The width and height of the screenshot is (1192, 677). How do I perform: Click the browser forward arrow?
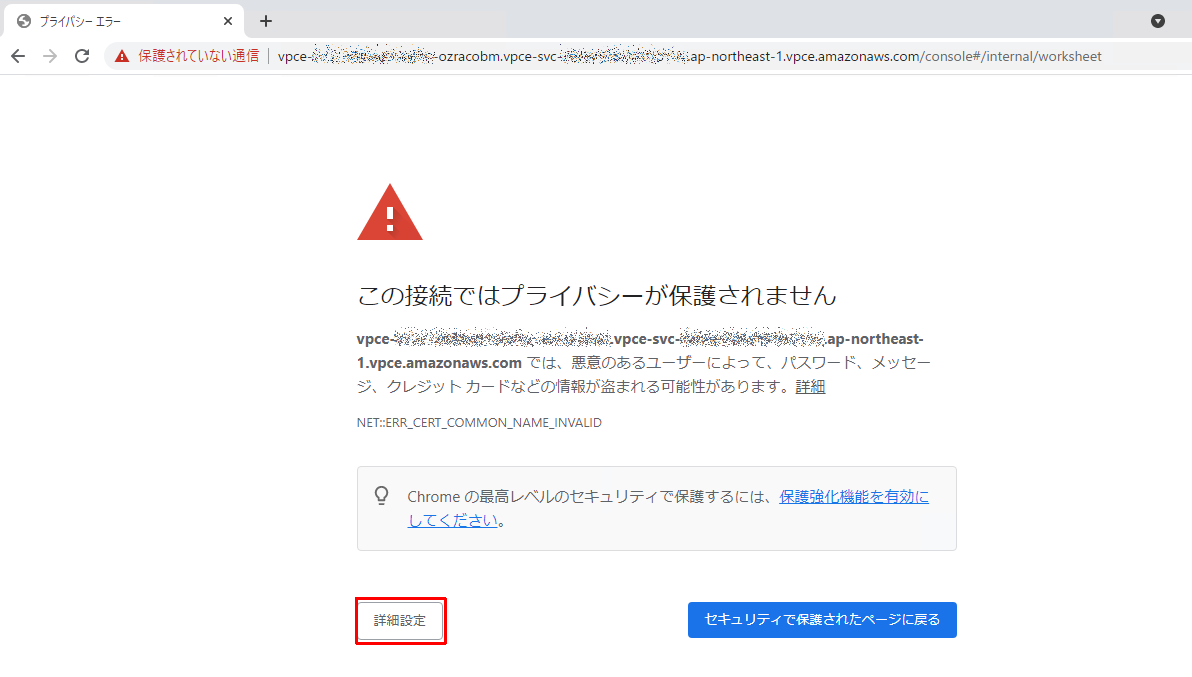pos(50,56)
